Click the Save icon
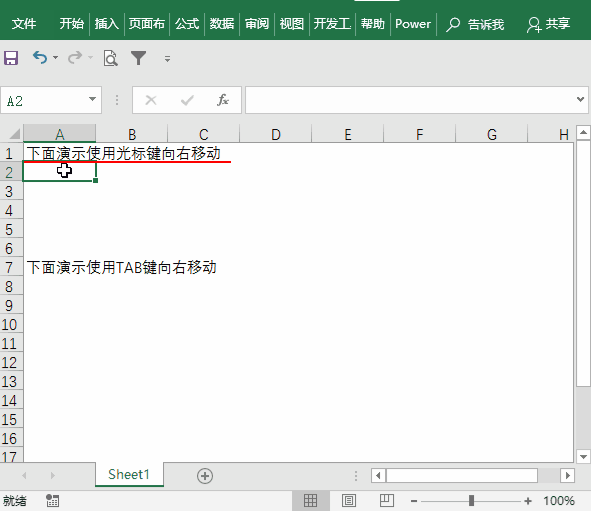Screen dimensions: 591x511 (x=11, y=58)
